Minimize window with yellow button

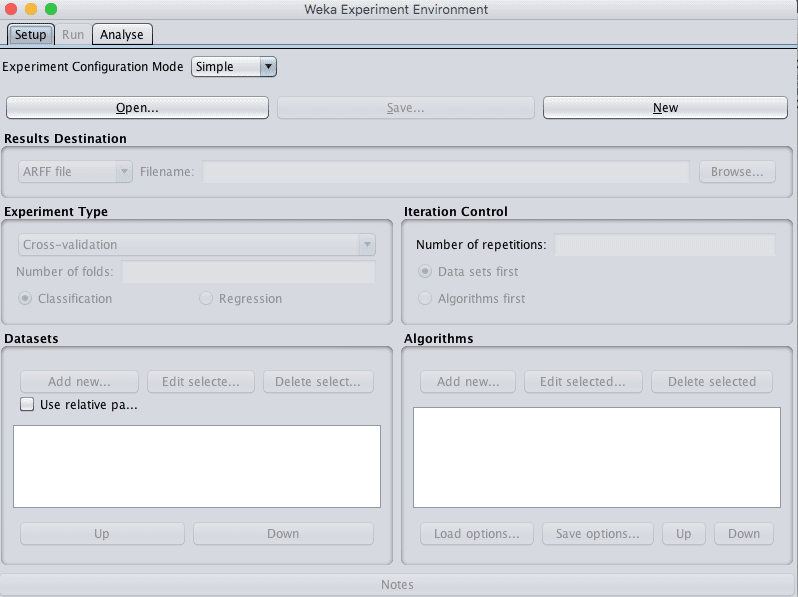coord(31,9)
